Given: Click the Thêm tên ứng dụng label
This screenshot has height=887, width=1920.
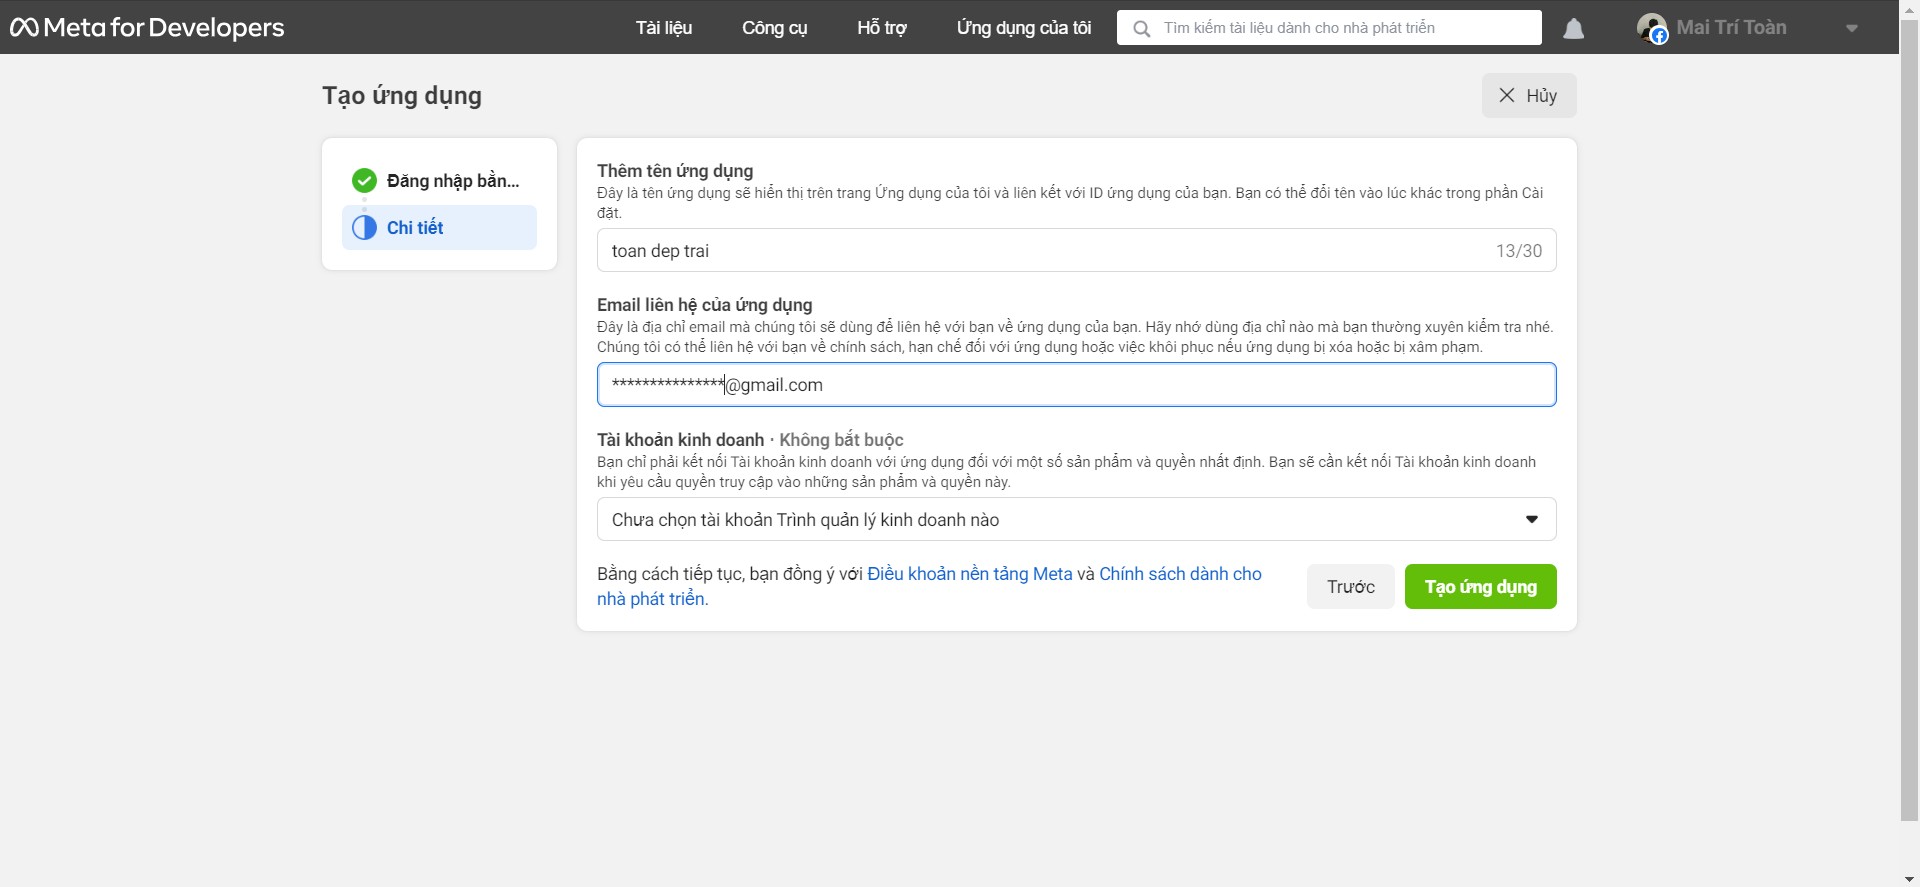Looking at the screenshot, I should [675, 171].
